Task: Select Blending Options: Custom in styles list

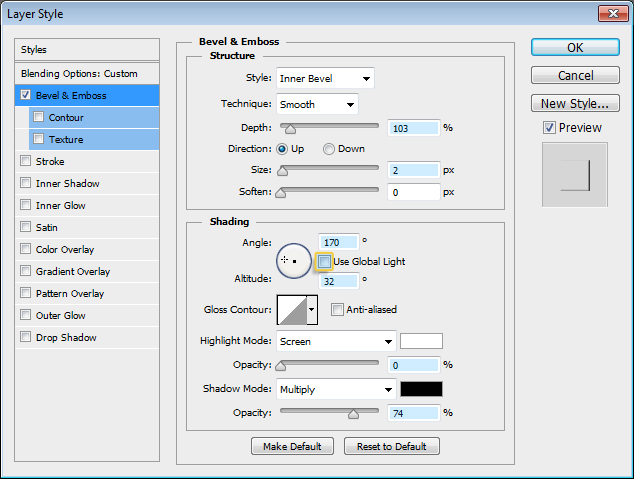Action: tap(80, 74)
